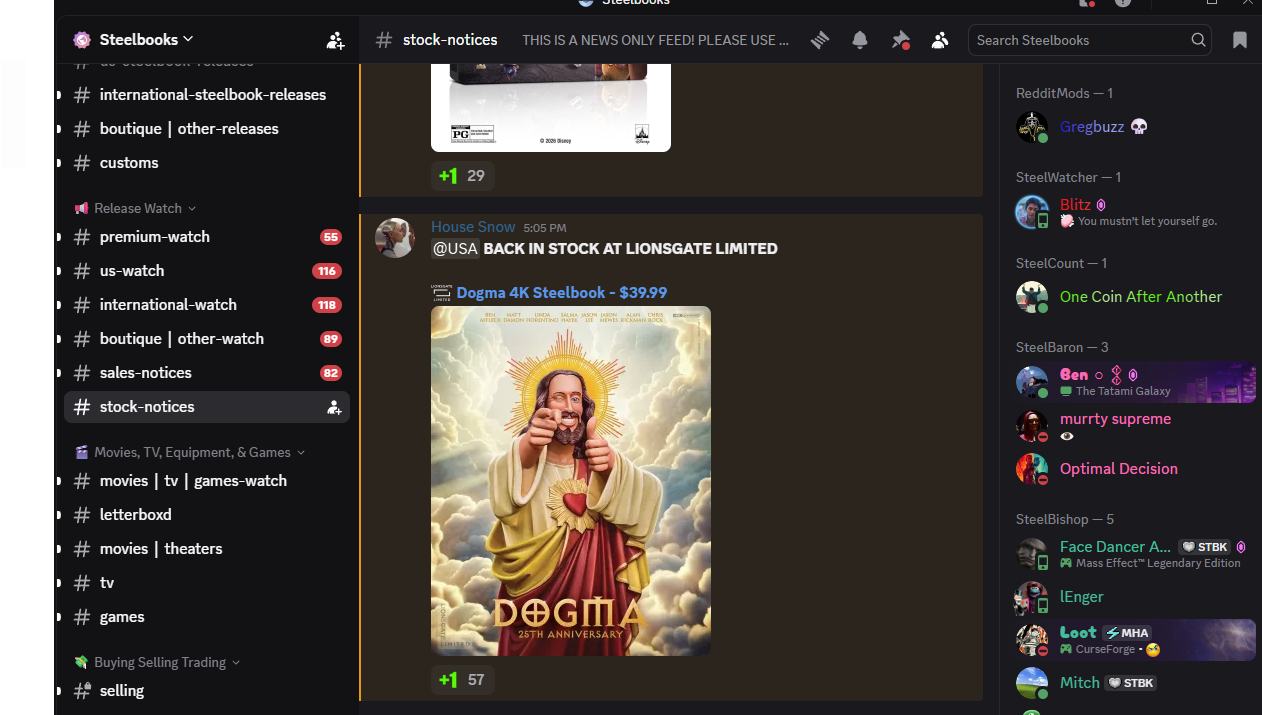Click the channel topic THIS IS A NEWS ONLY FEED
Screen dimensions: 1262x715
[x=655, y=40]
